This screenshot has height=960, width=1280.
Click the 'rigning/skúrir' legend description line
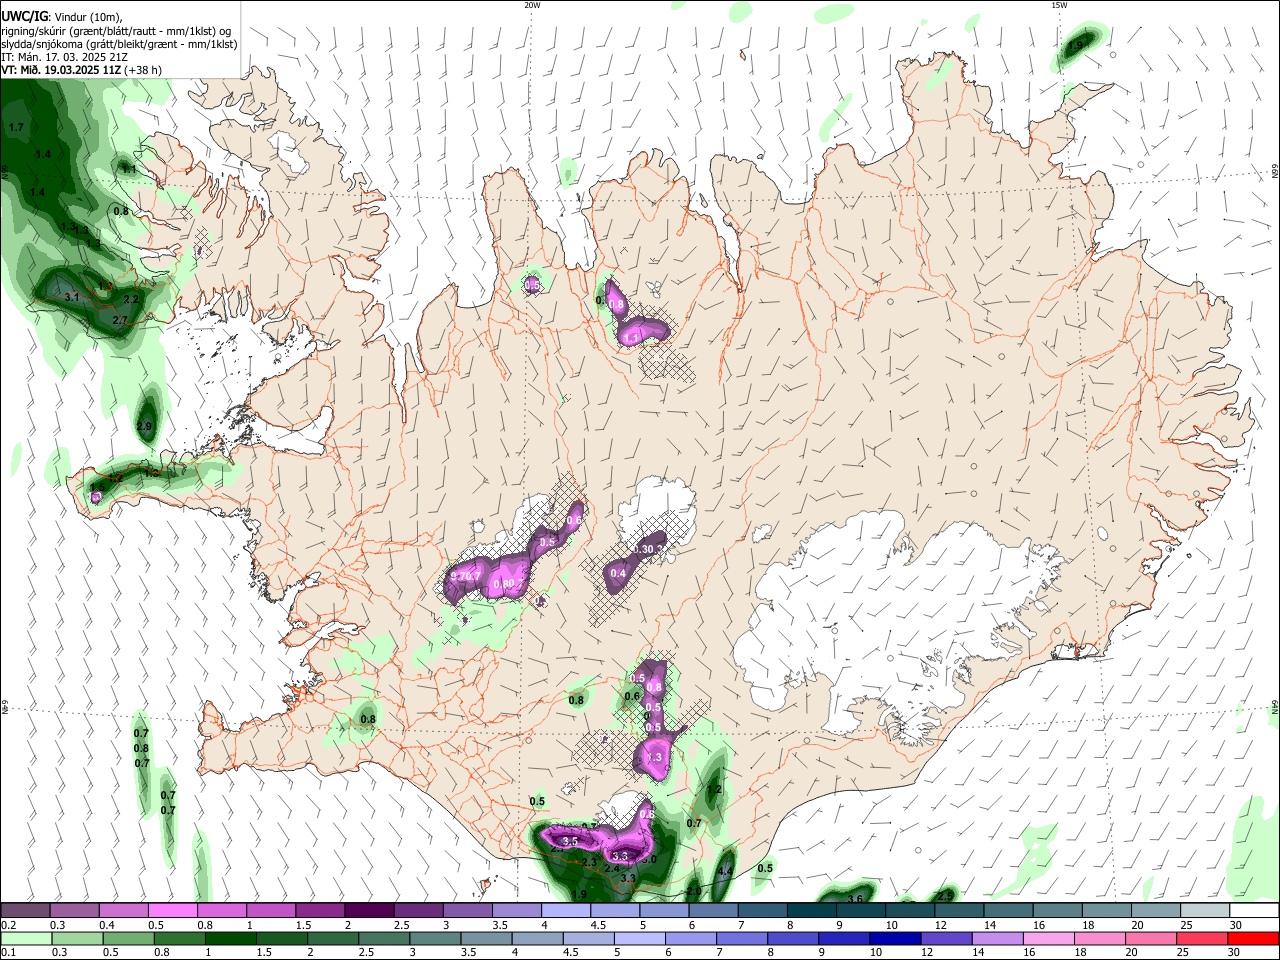point(116,30)
